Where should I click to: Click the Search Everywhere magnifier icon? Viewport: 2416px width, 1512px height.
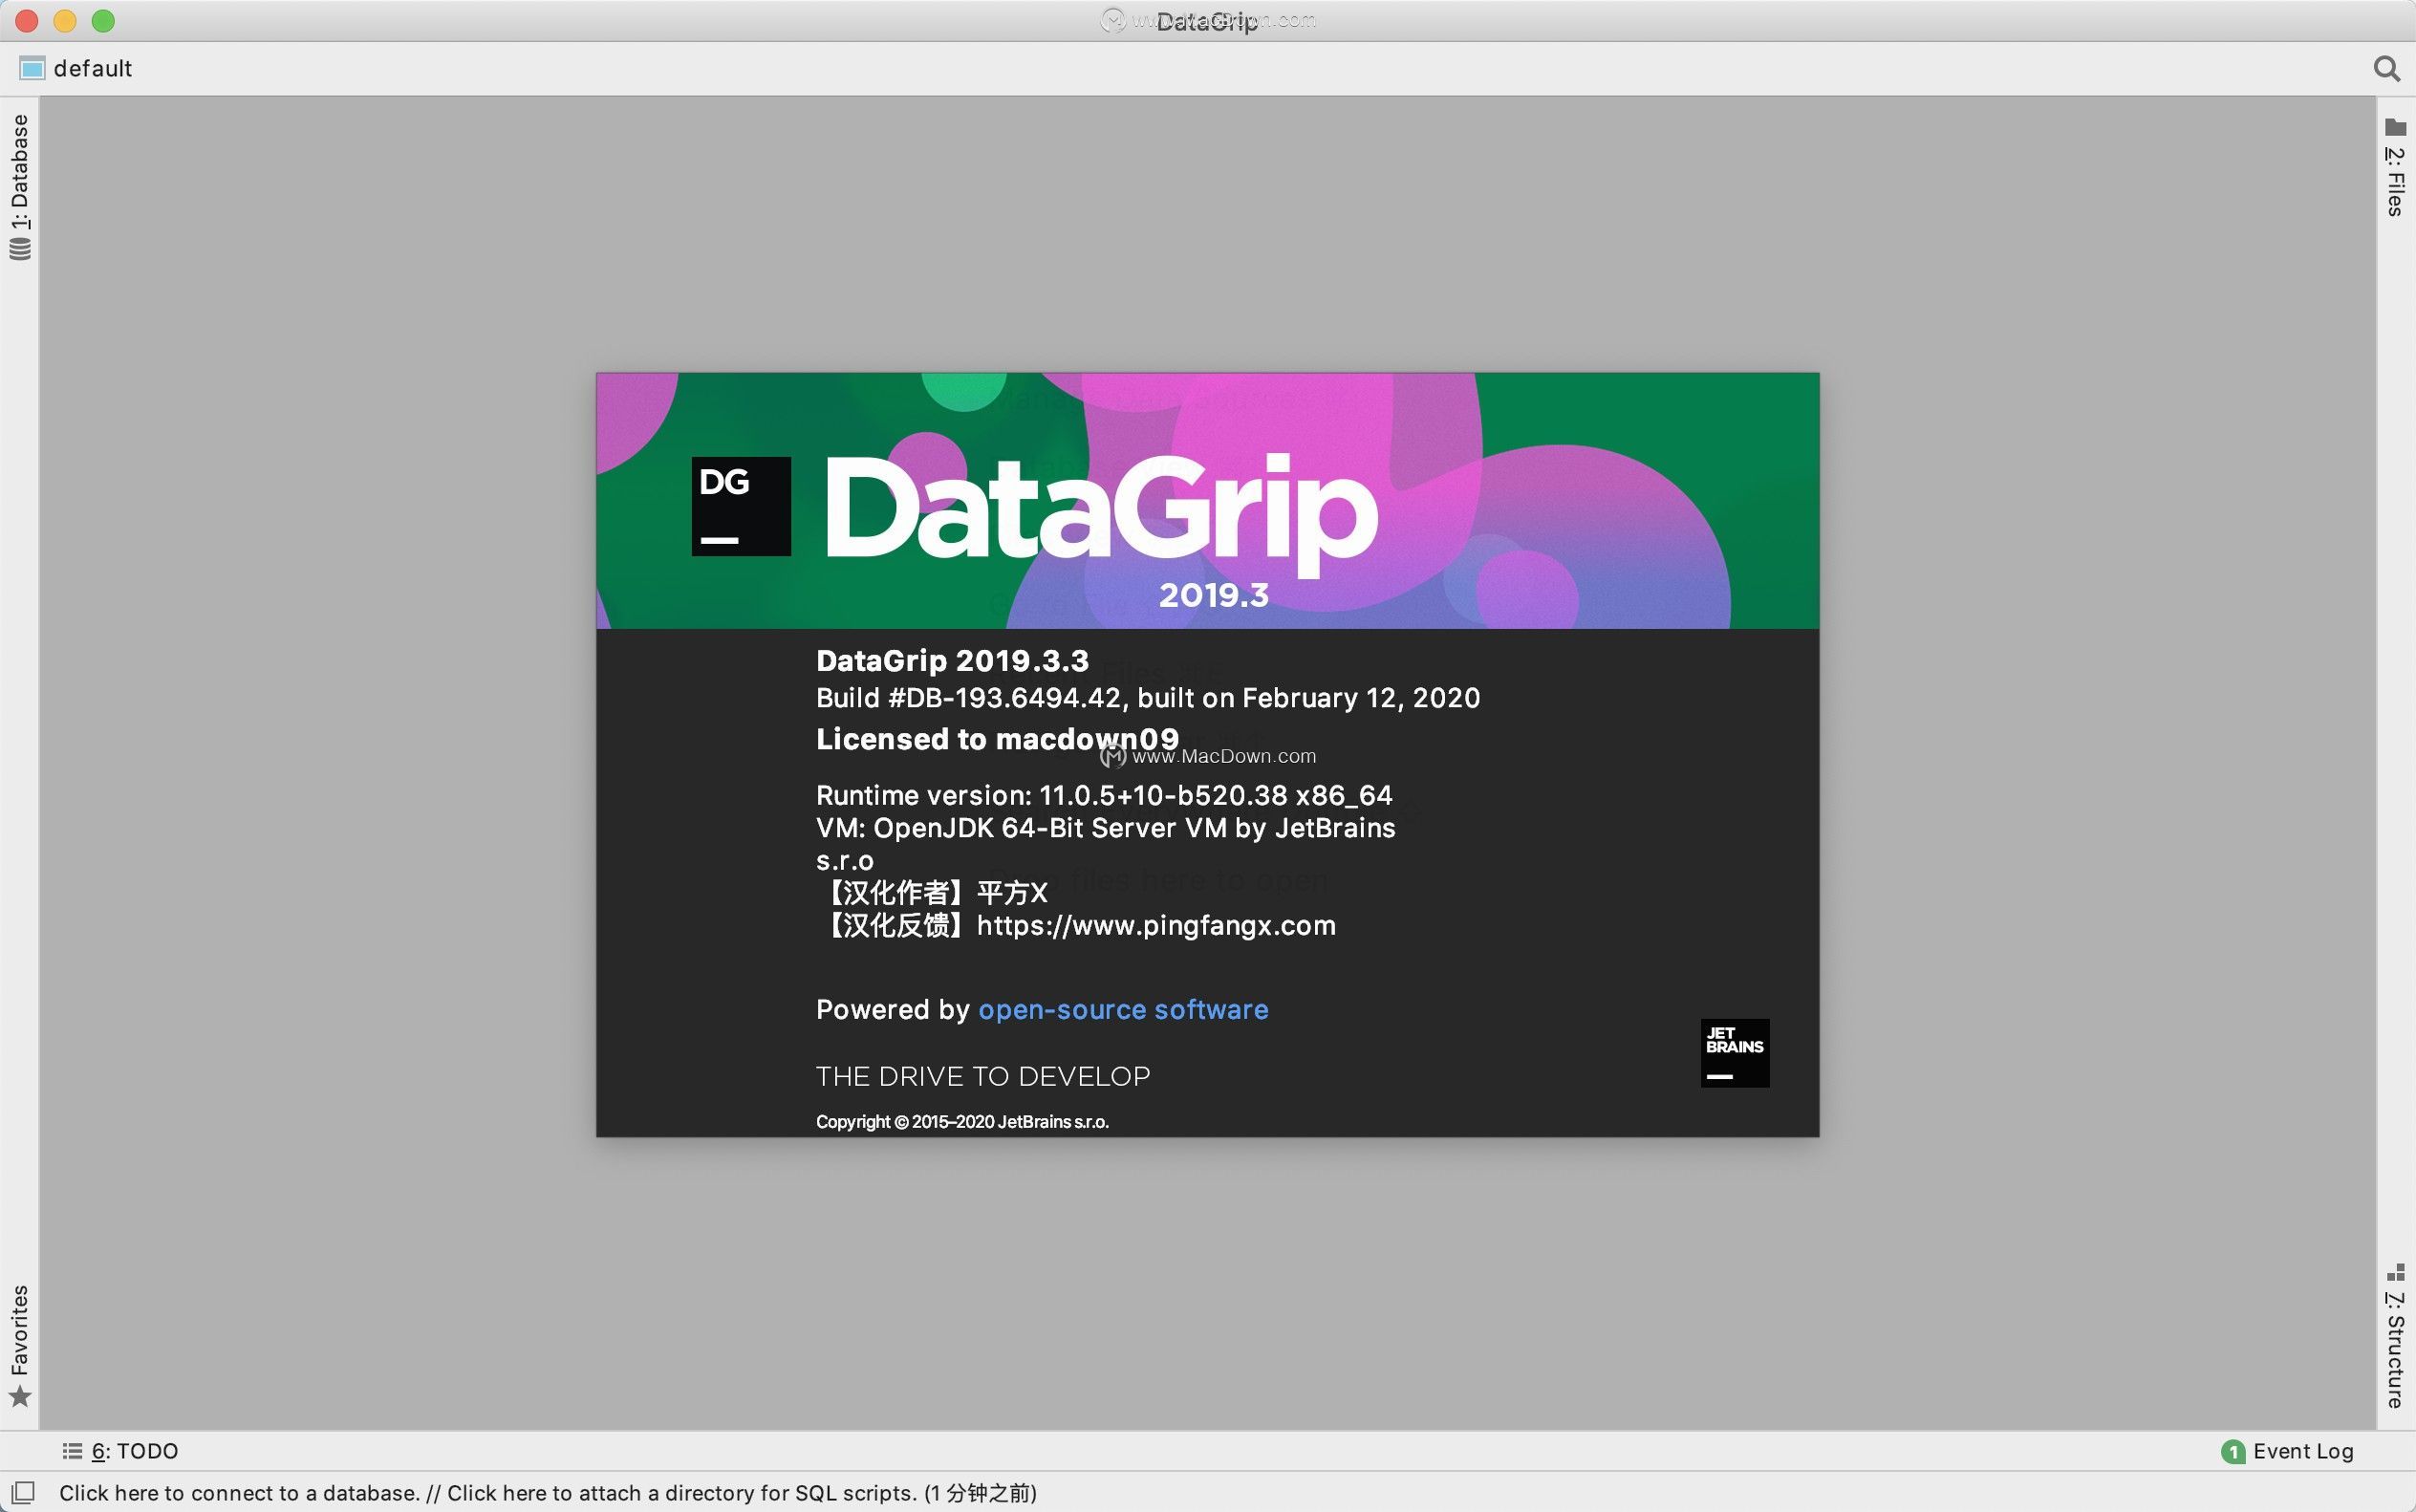(x=2387, y=68)
